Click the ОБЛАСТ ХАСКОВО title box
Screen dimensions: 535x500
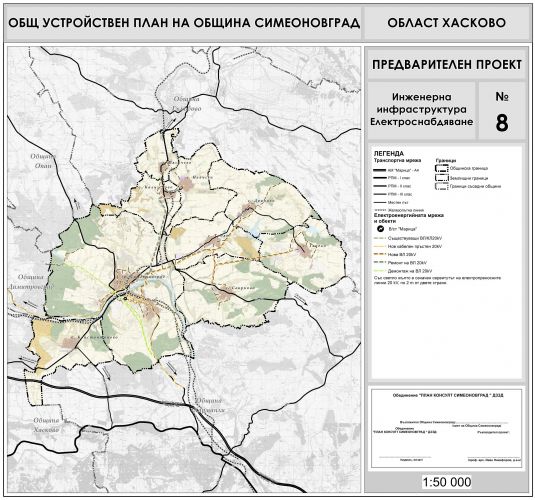pos(446,23)
